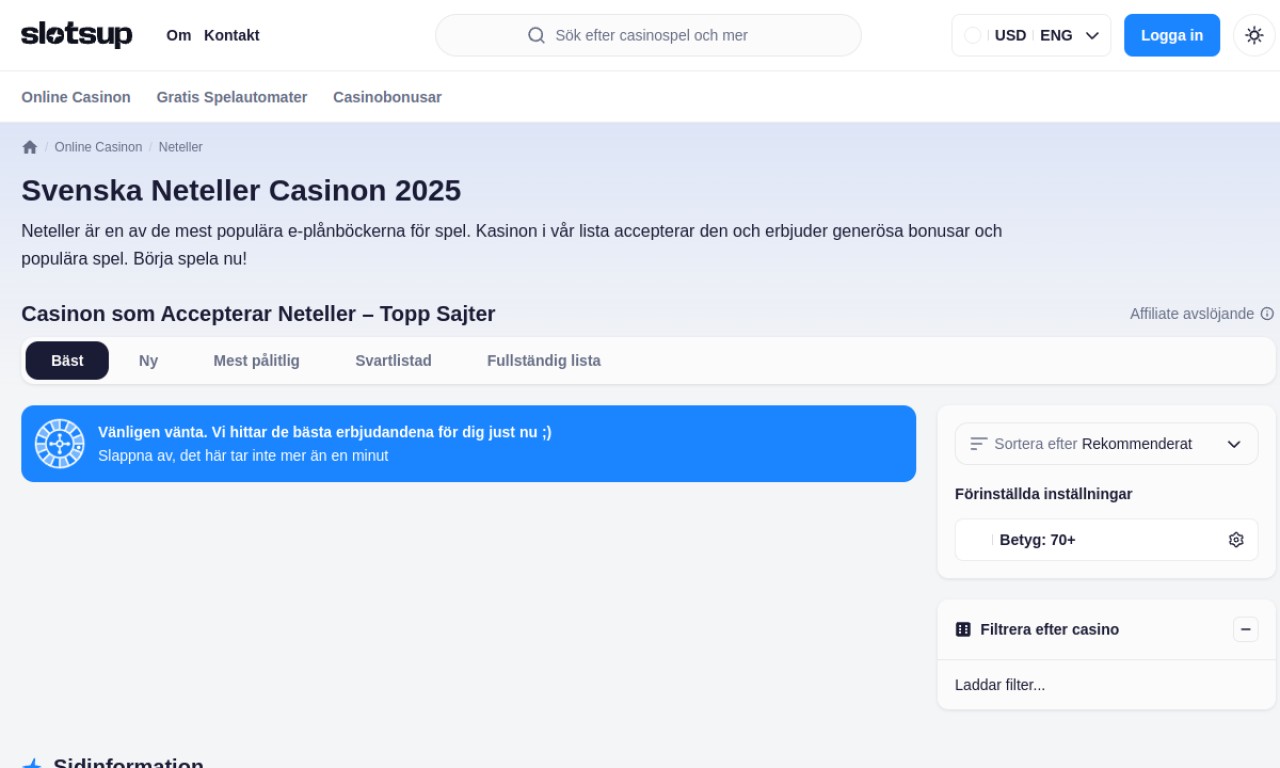Open the USD ENG currency language dropdown
Viewport: 1280px width, 768px height.
tap(1031, 35)
